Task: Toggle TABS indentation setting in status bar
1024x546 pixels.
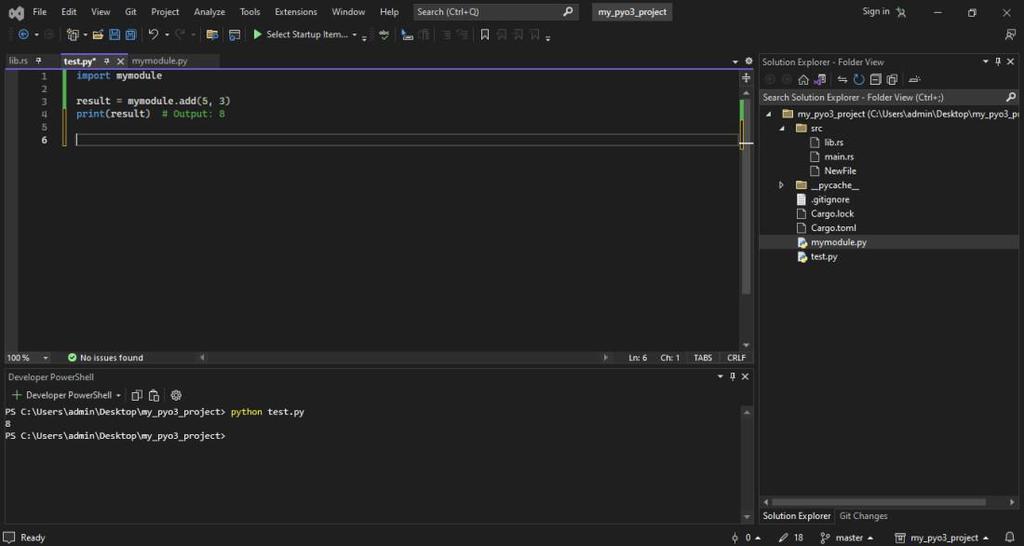Action: (x=703, y=358)
